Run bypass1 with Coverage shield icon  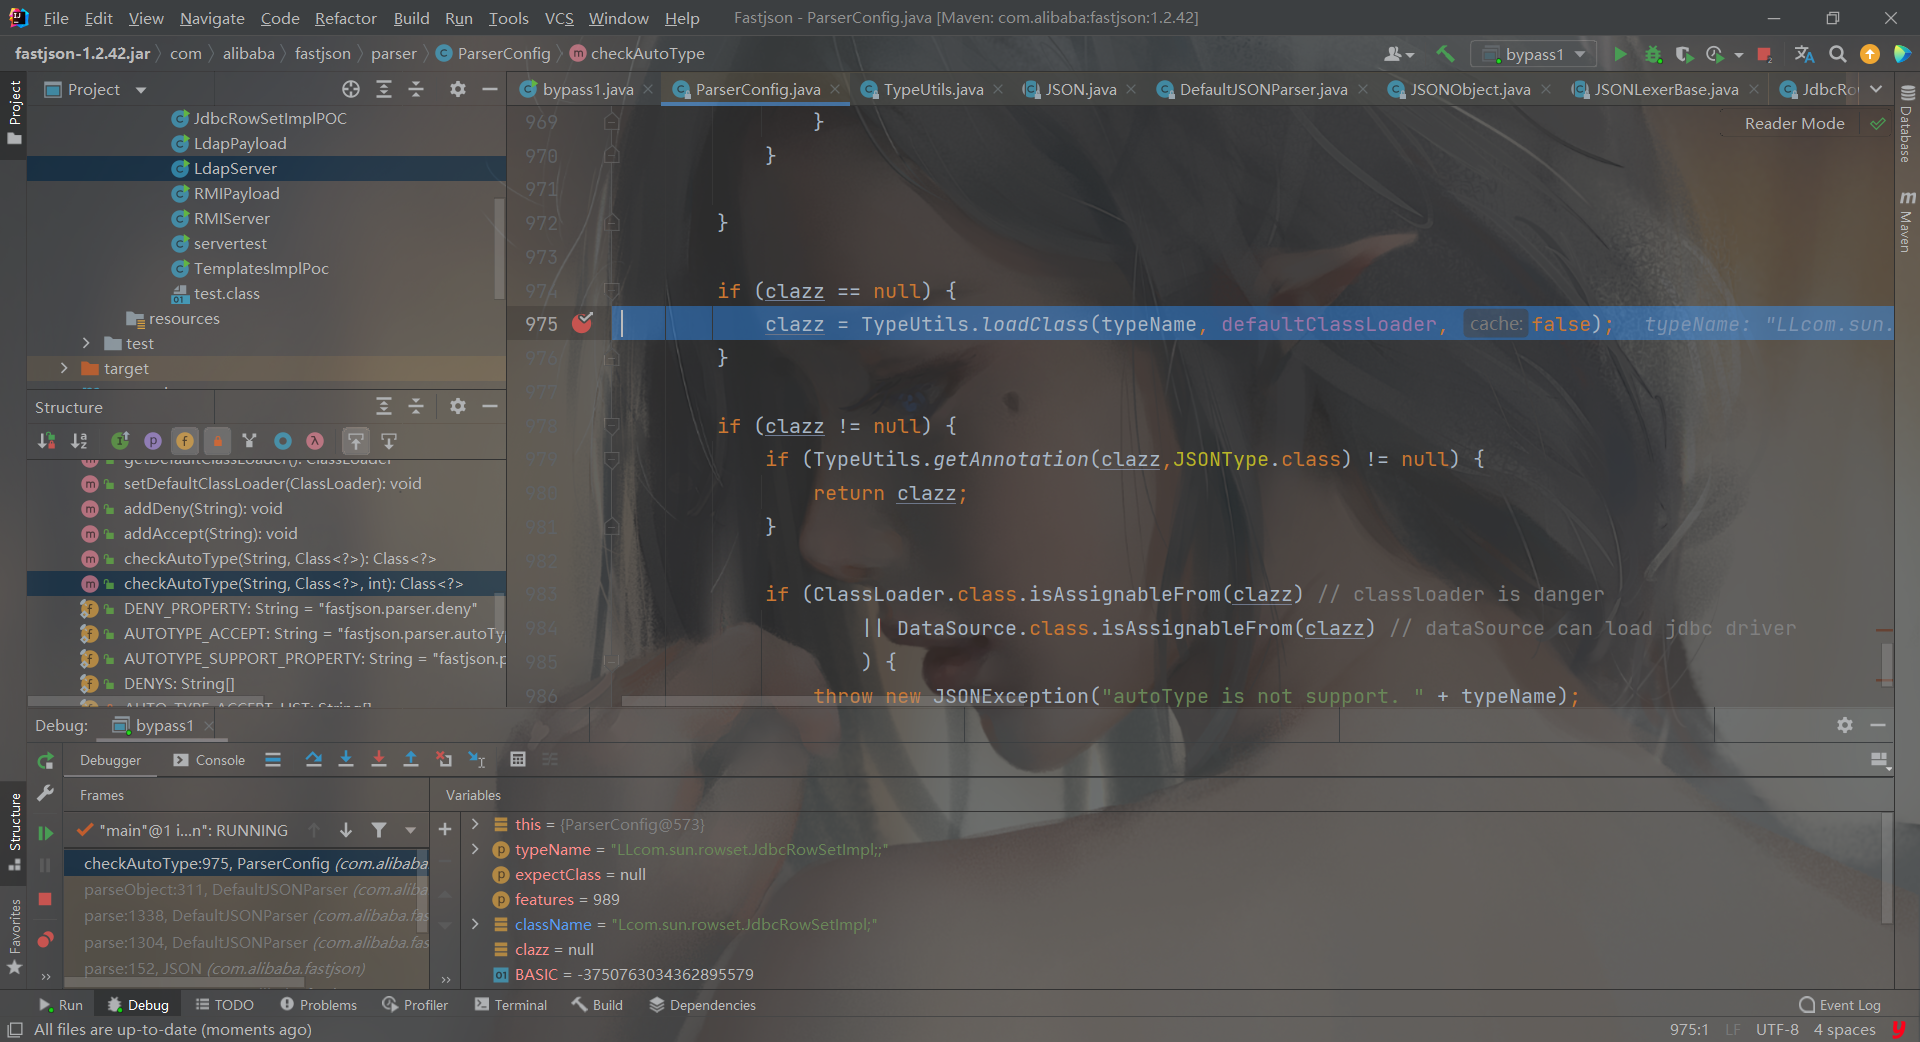point(1685,54)
